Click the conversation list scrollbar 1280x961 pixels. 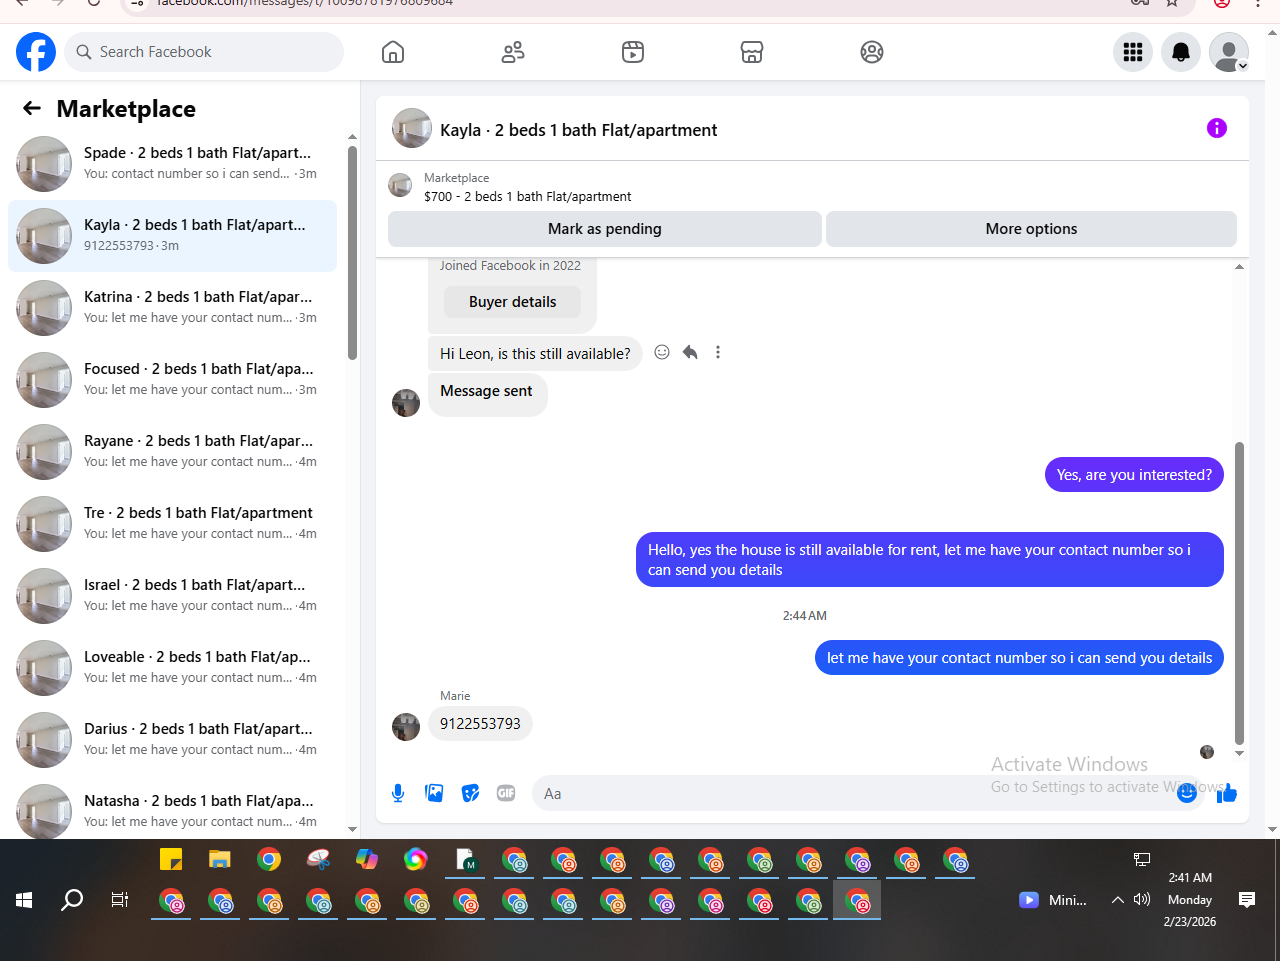(352, 253)
